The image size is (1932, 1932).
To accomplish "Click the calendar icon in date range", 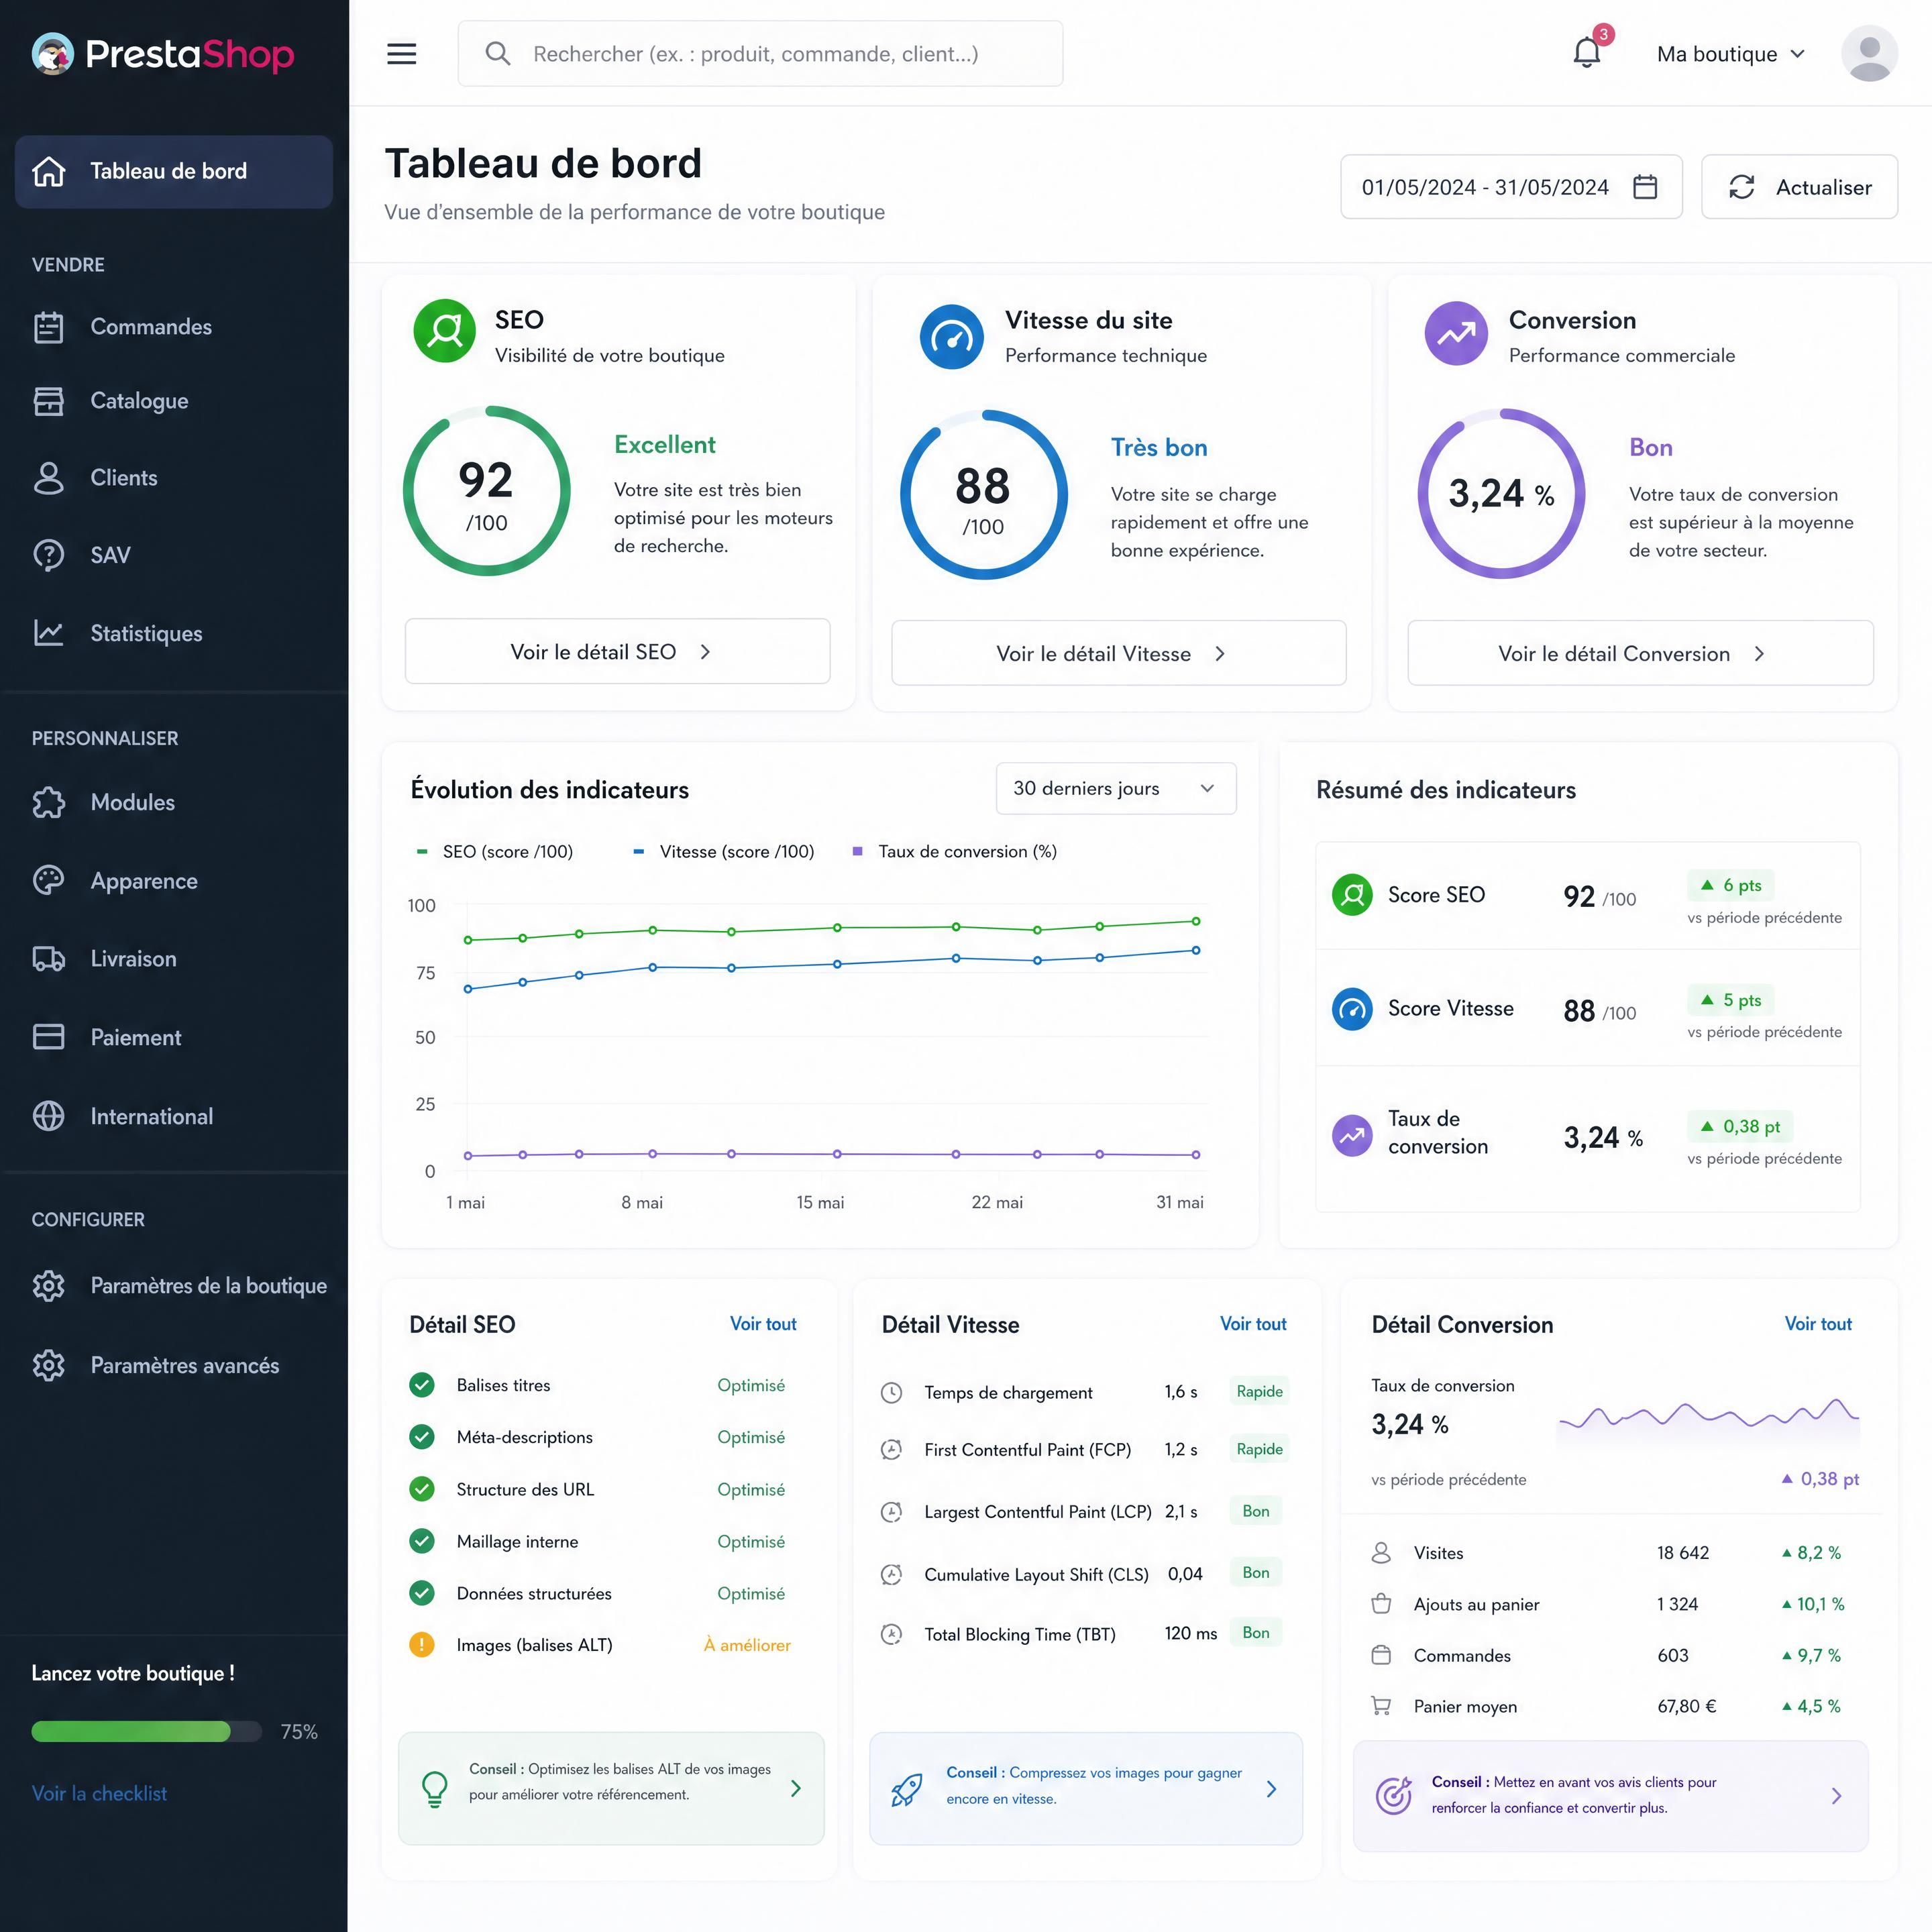I will pos(1645,187).
